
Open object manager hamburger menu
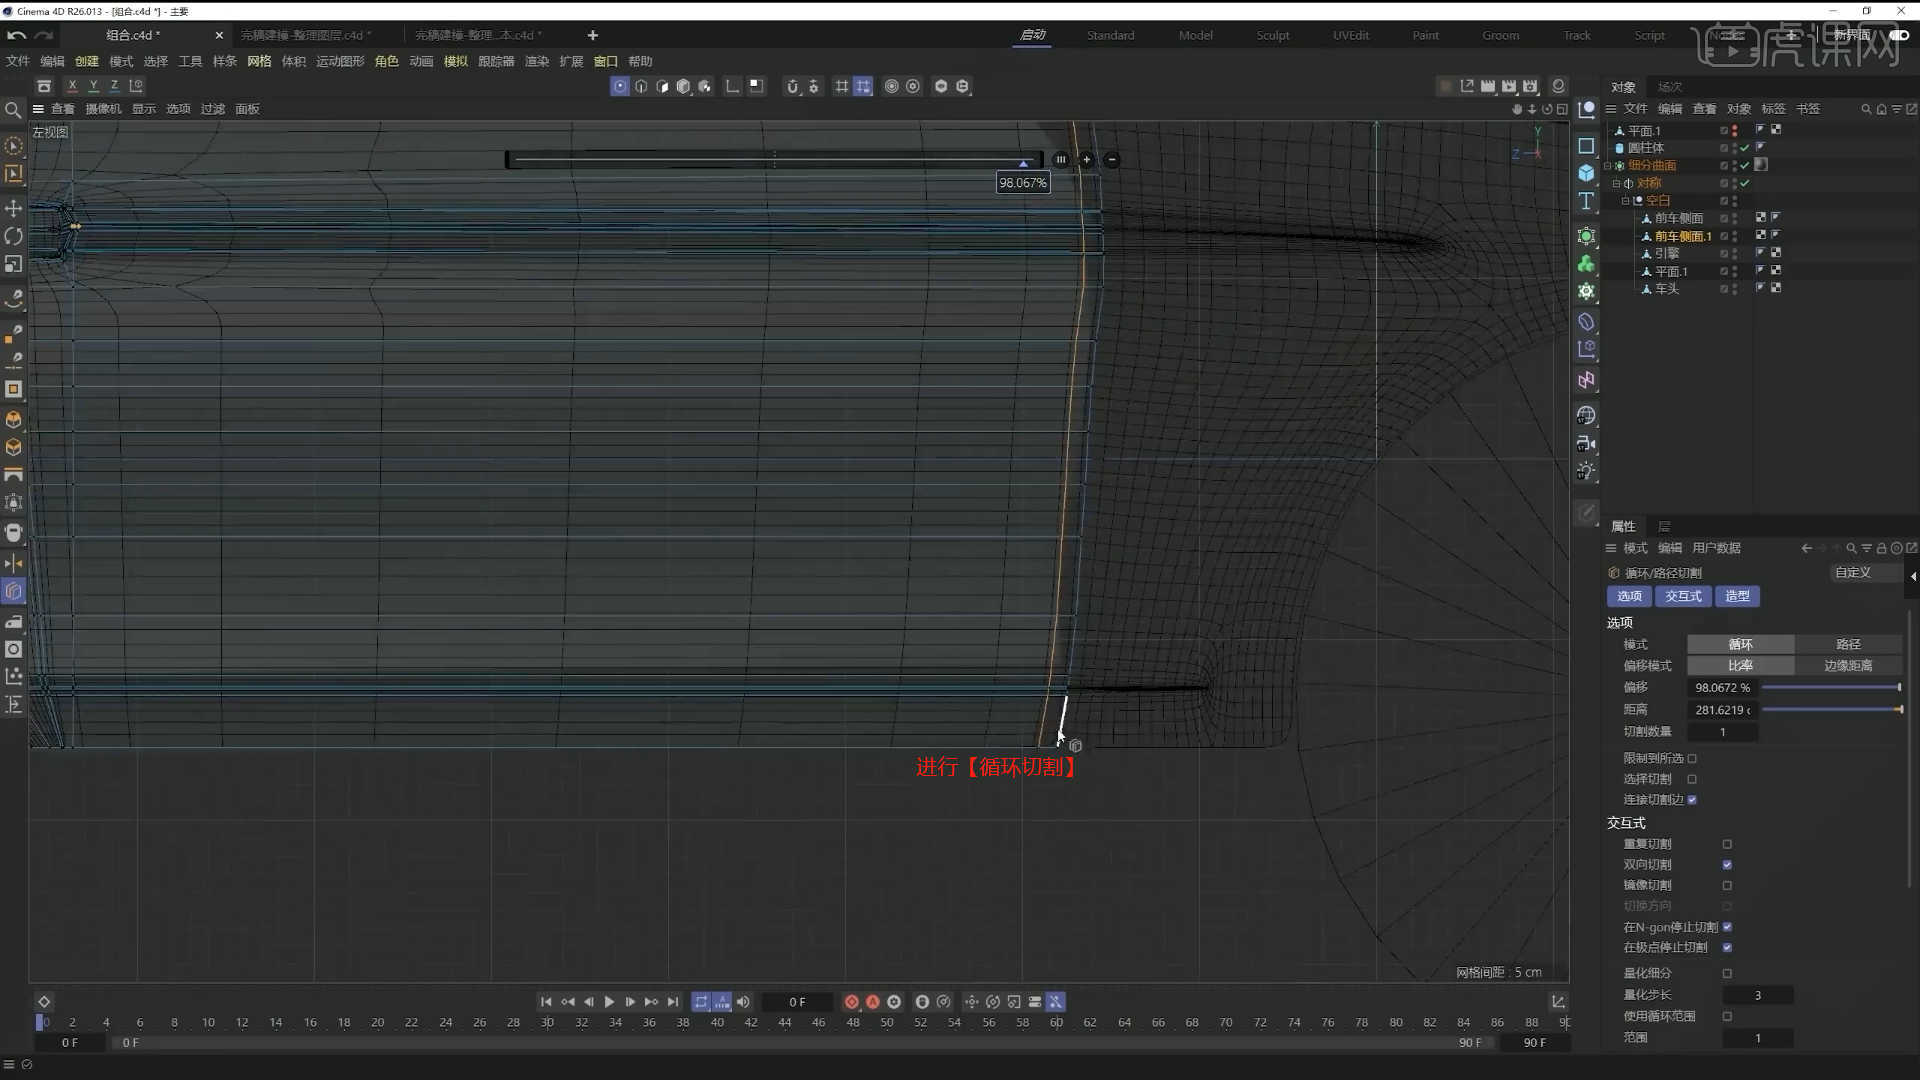(1611, 109)
